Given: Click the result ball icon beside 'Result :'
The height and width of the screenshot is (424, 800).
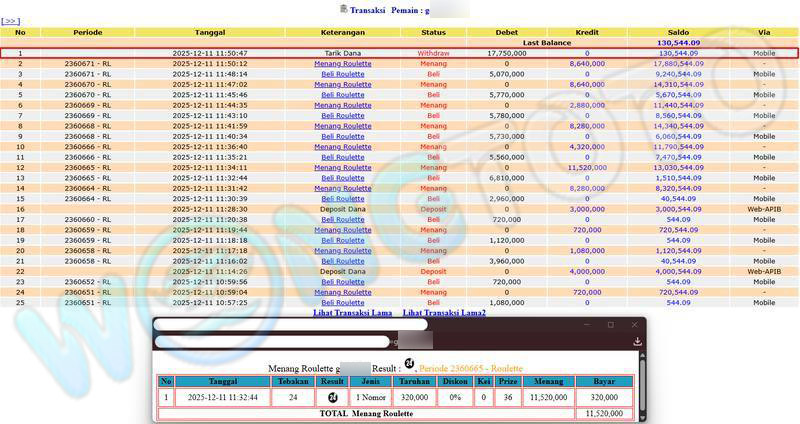Looking at the screenshot, I should click(x=410, y=364).
